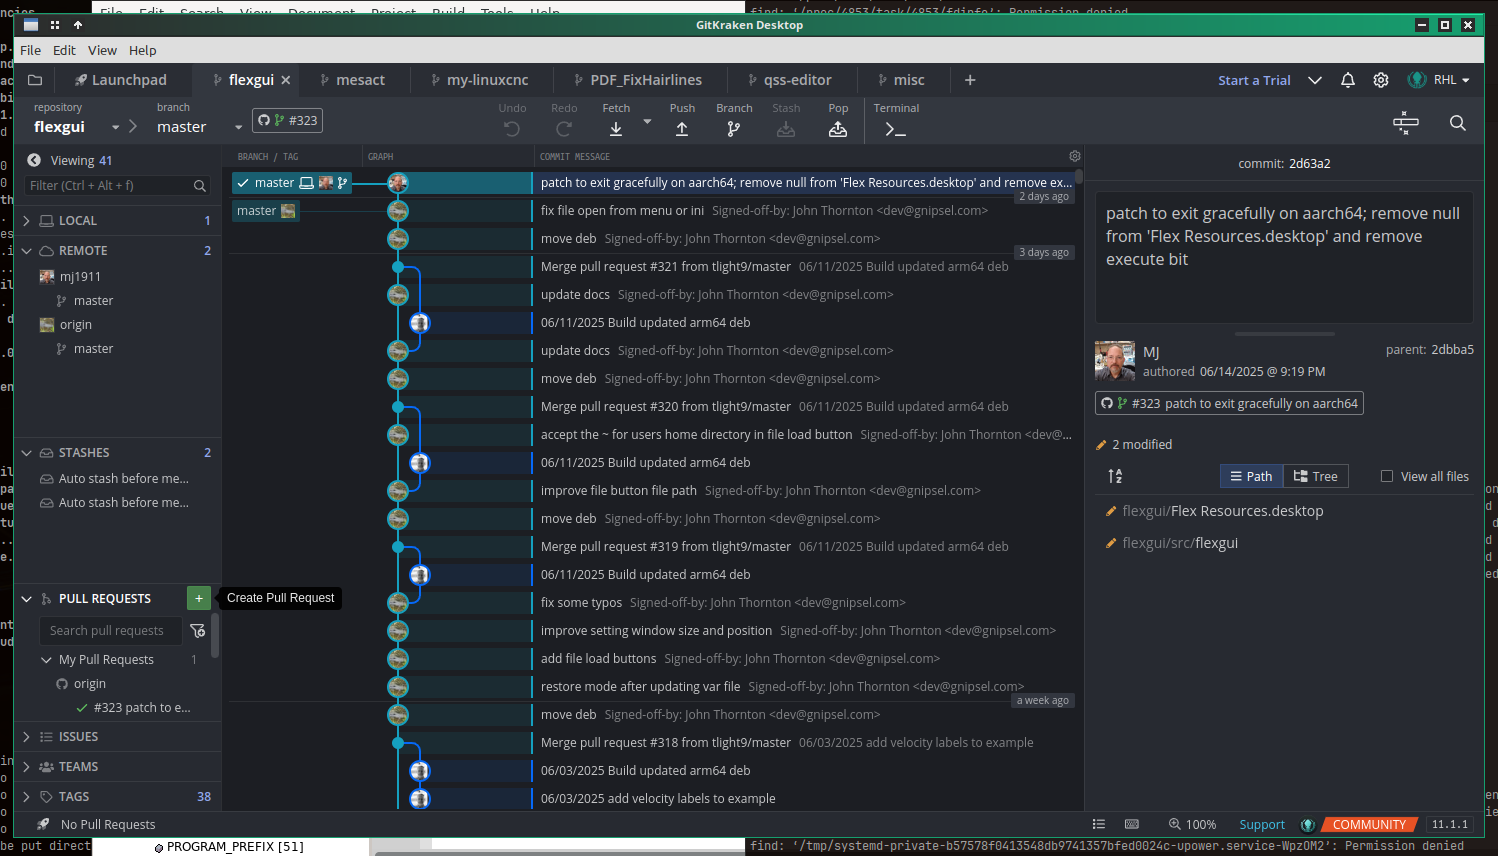Open the Edit menu

[64, 50]
